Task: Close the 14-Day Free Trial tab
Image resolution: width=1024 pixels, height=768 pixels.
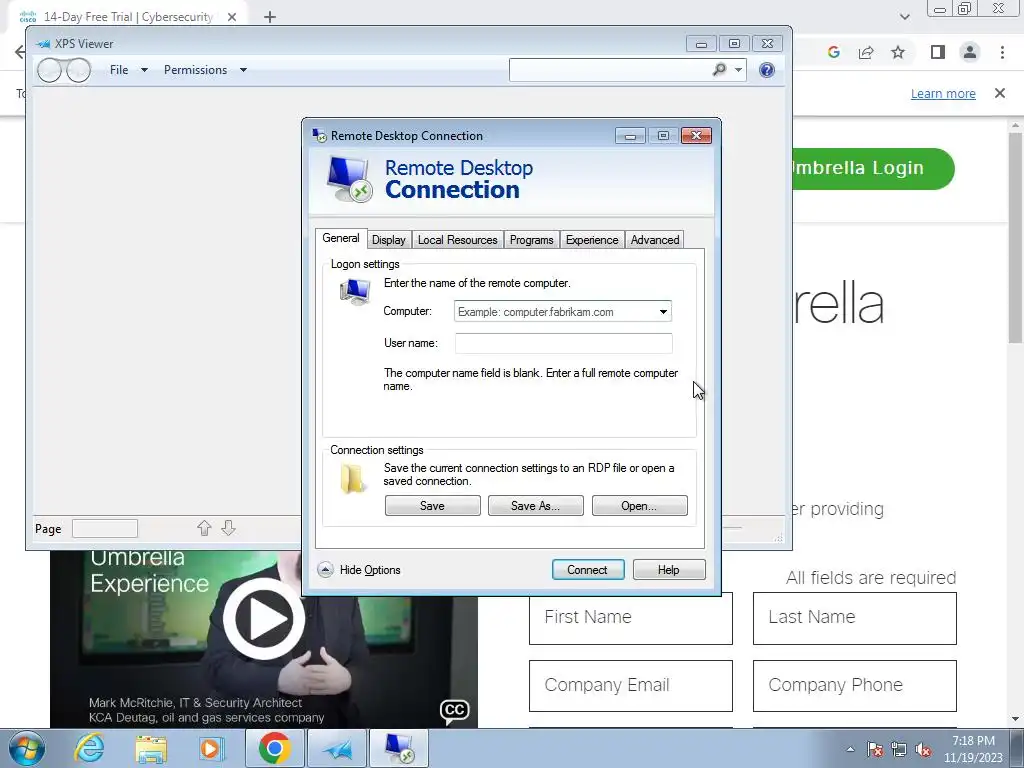Action: coord(232,17)
